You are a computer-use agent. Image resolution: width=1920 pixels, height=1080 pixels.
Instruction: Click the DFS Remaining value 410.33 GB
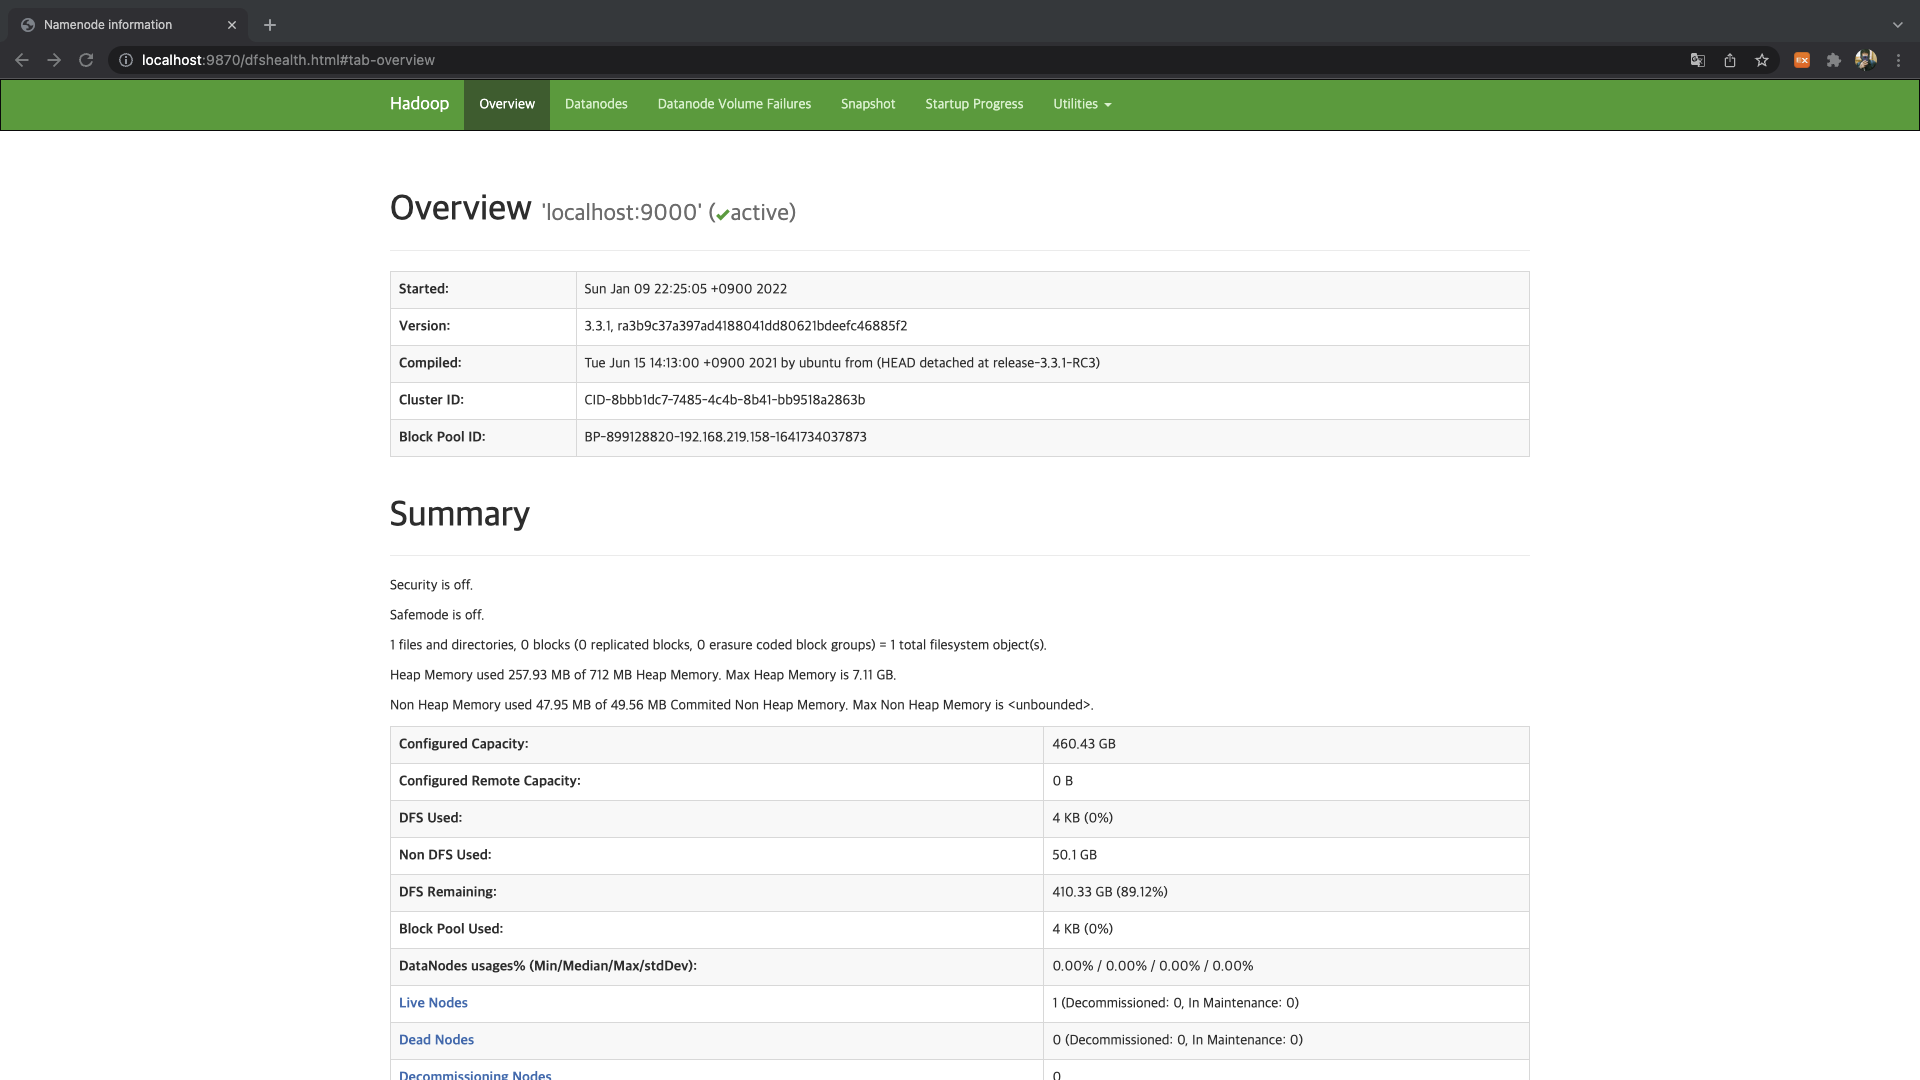(1110, 892)
